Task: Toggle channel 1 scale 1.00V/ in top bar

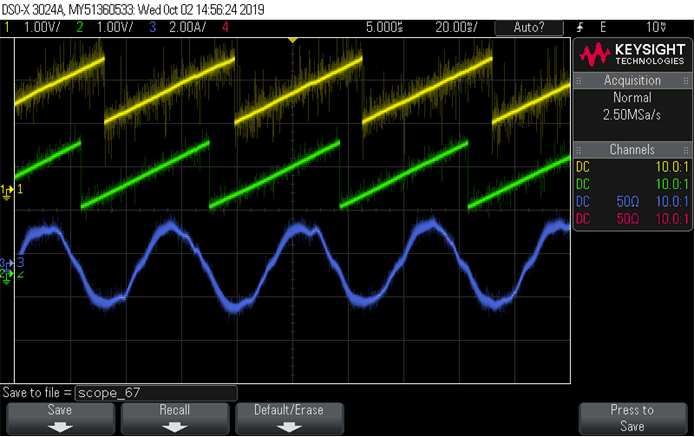Action: (42, 26)
